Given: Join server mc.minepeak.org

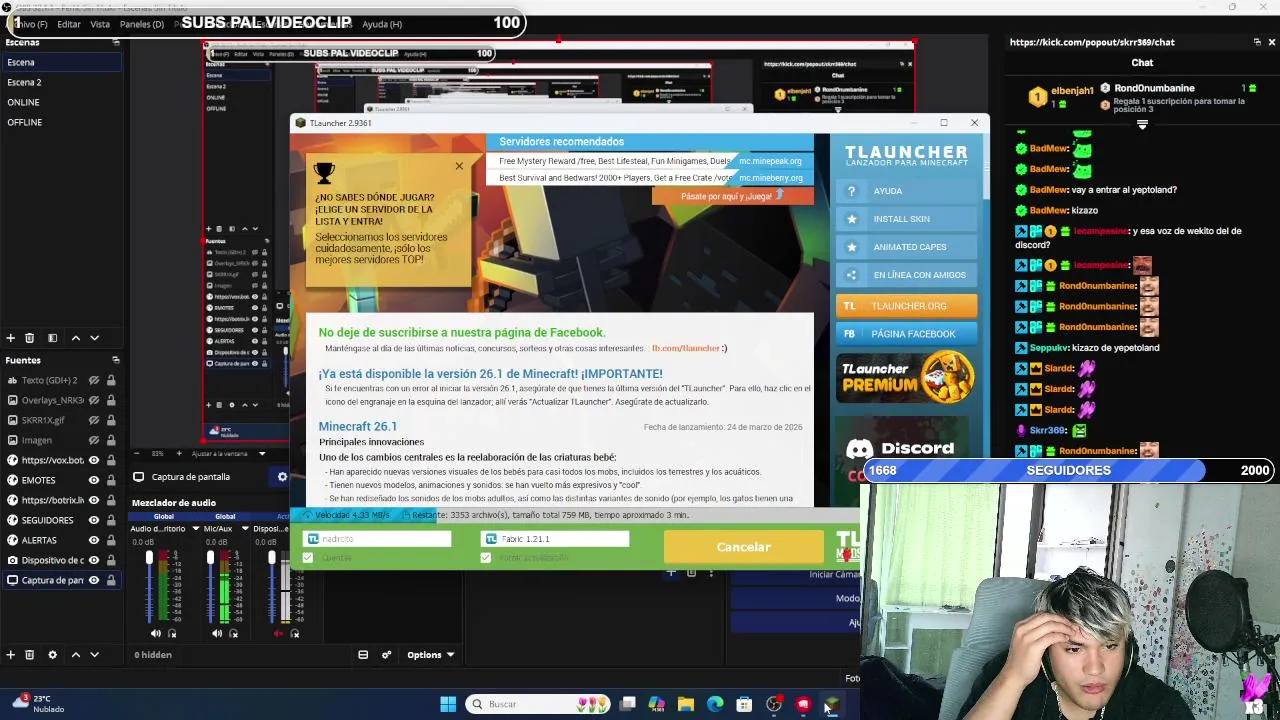Looking at the screenshot, I should [x=771, y=161].
